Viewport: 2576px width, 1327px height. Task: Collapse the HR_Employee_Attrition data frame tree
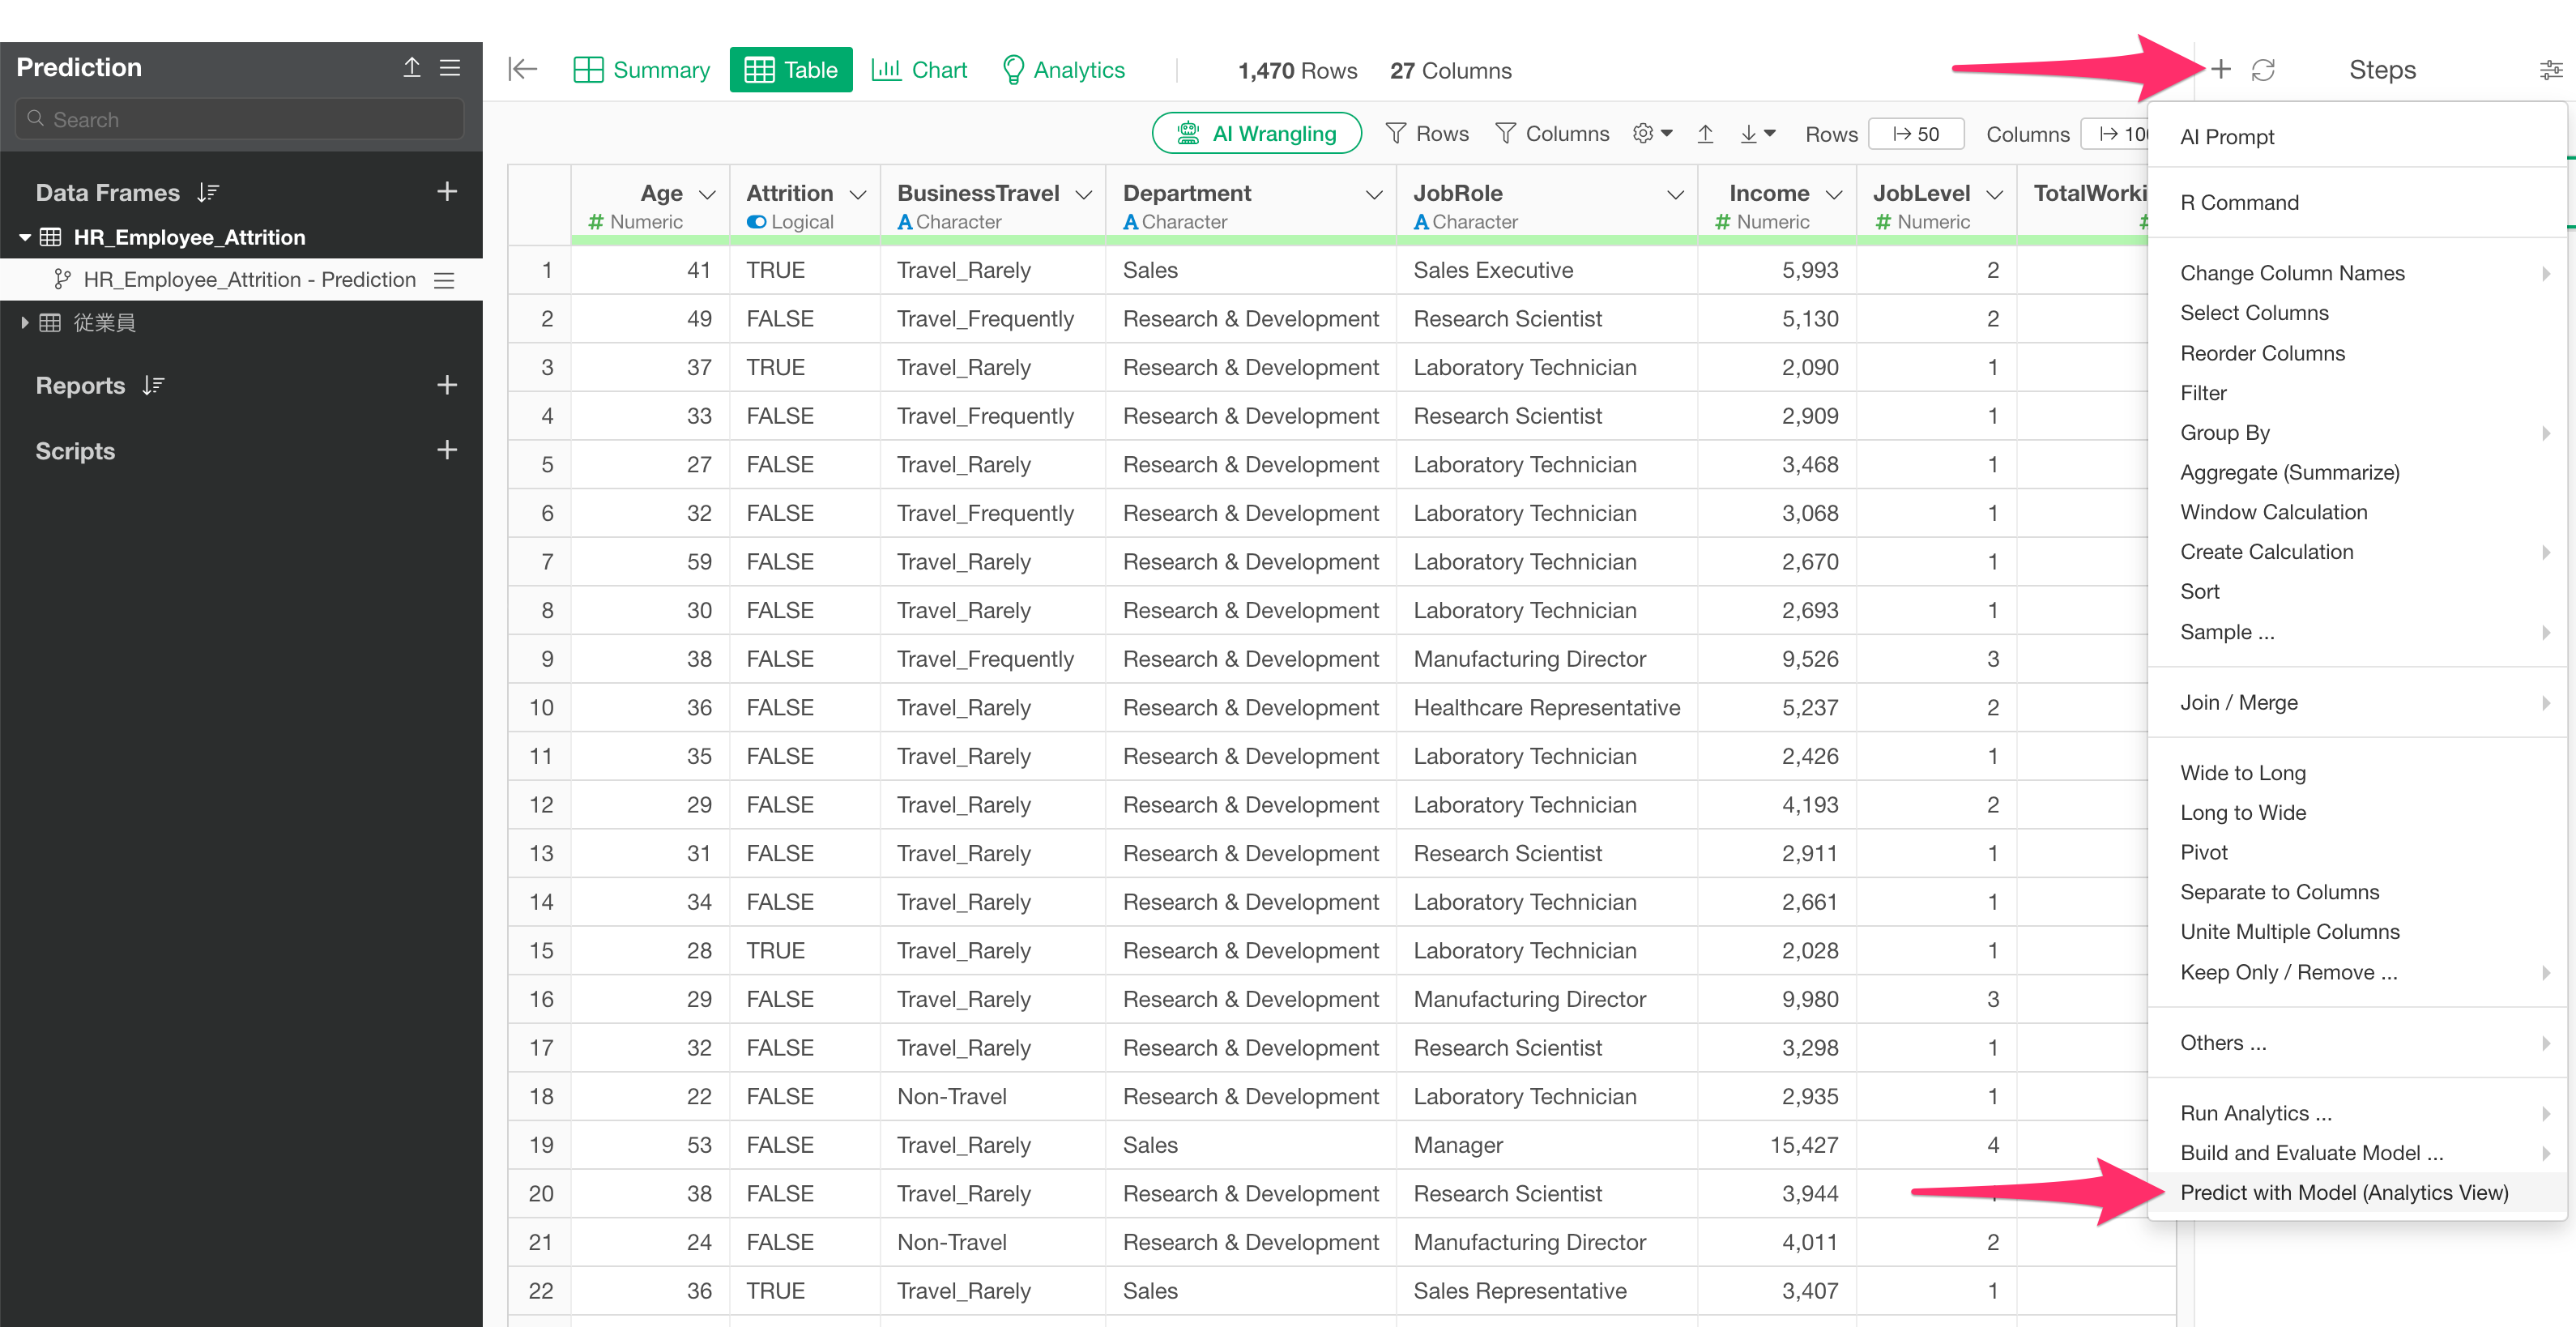(x=25, y=237)
